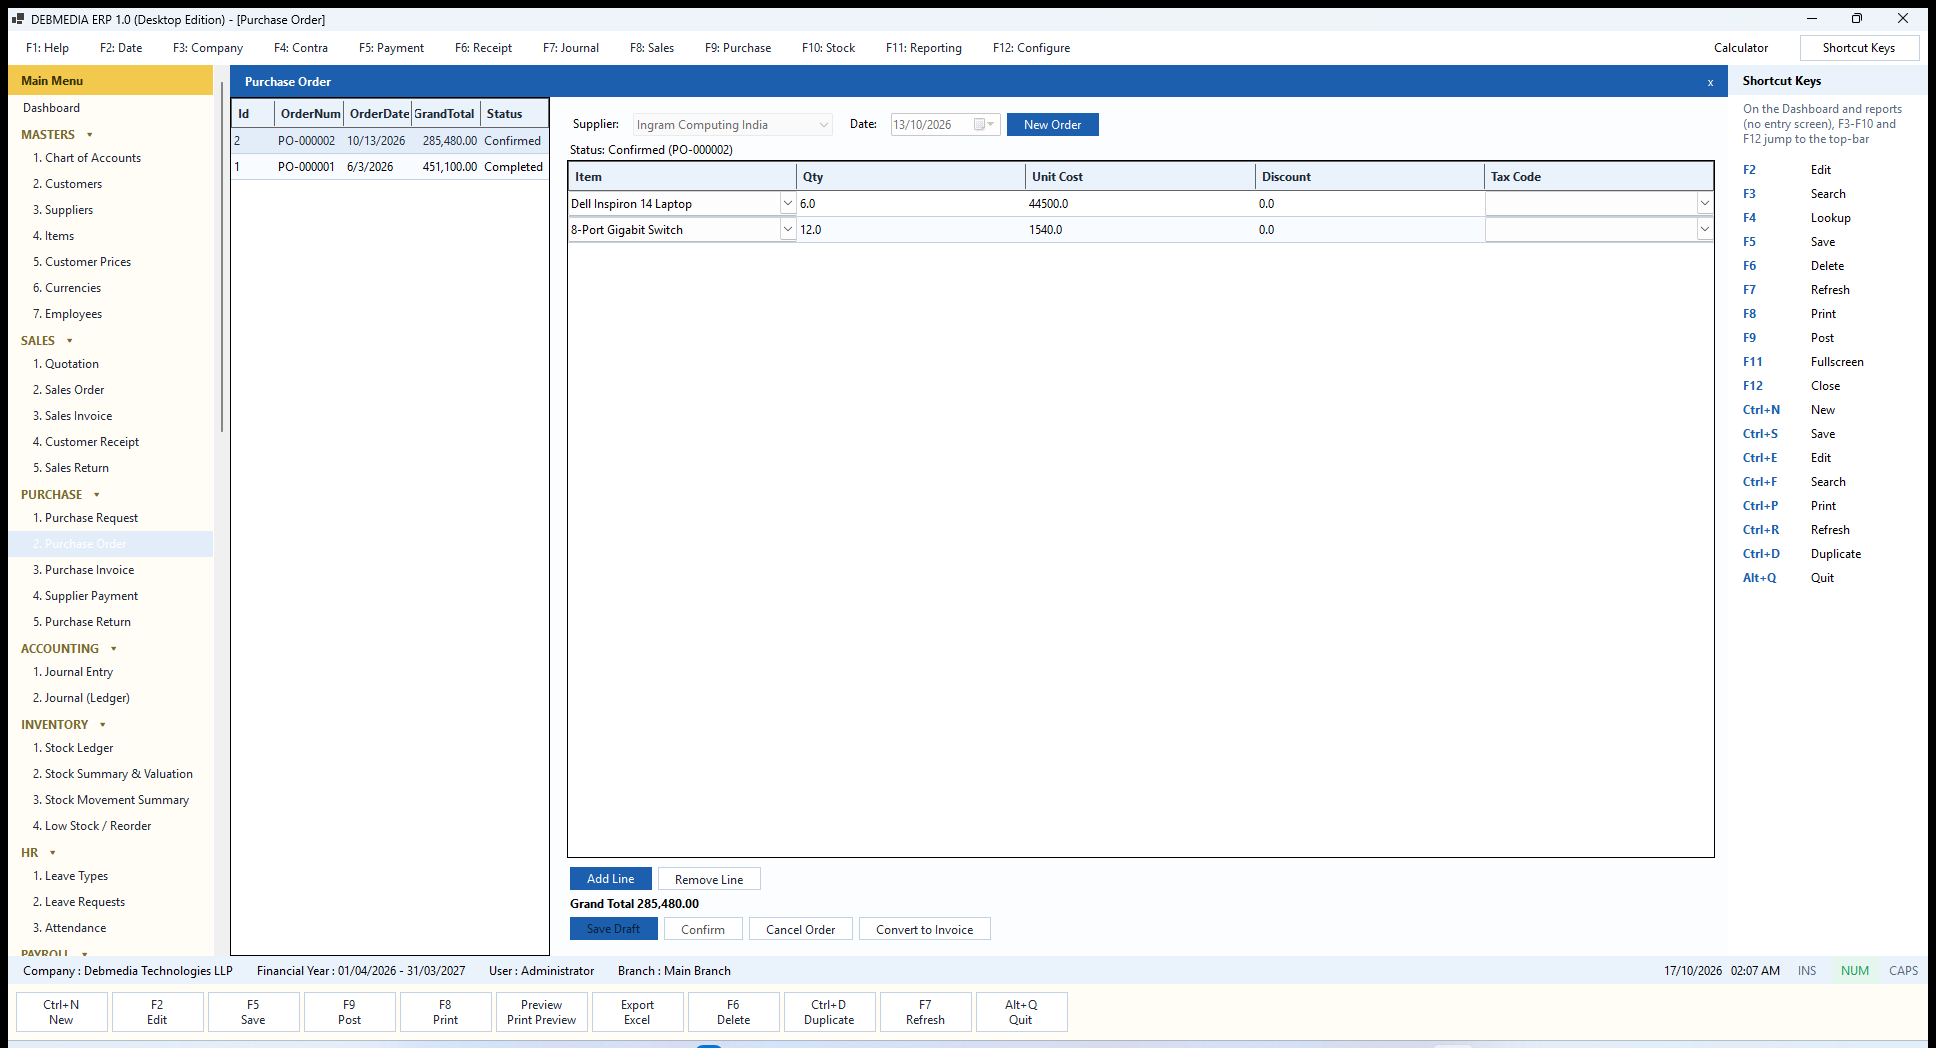Open the date picker calendar icon

click(984, 125)
